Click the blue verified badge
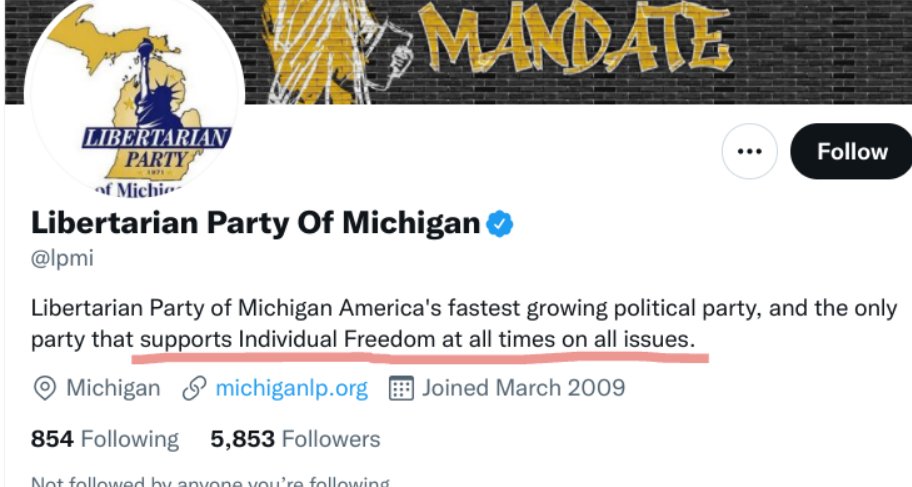The width and height of the screenshot is (912, 487). [x=499, y=224]
